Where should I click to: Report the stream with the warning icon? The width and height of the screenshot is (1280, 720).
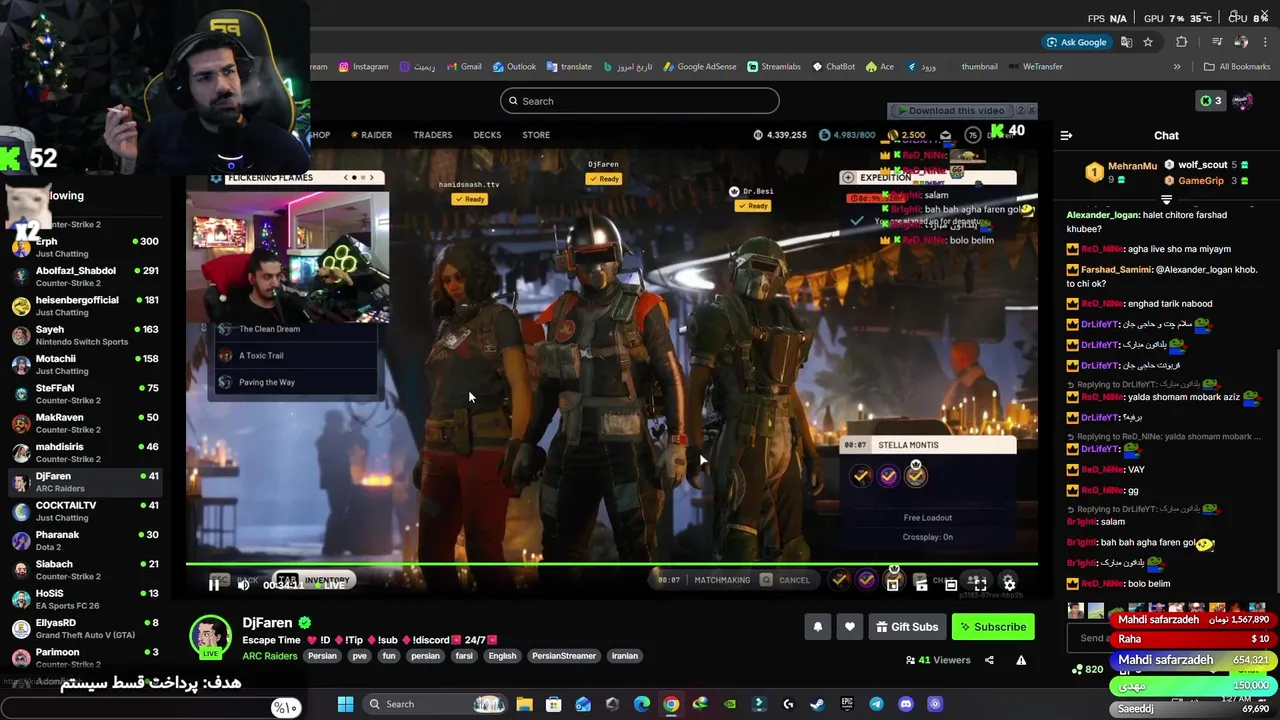pos(1021,660)
